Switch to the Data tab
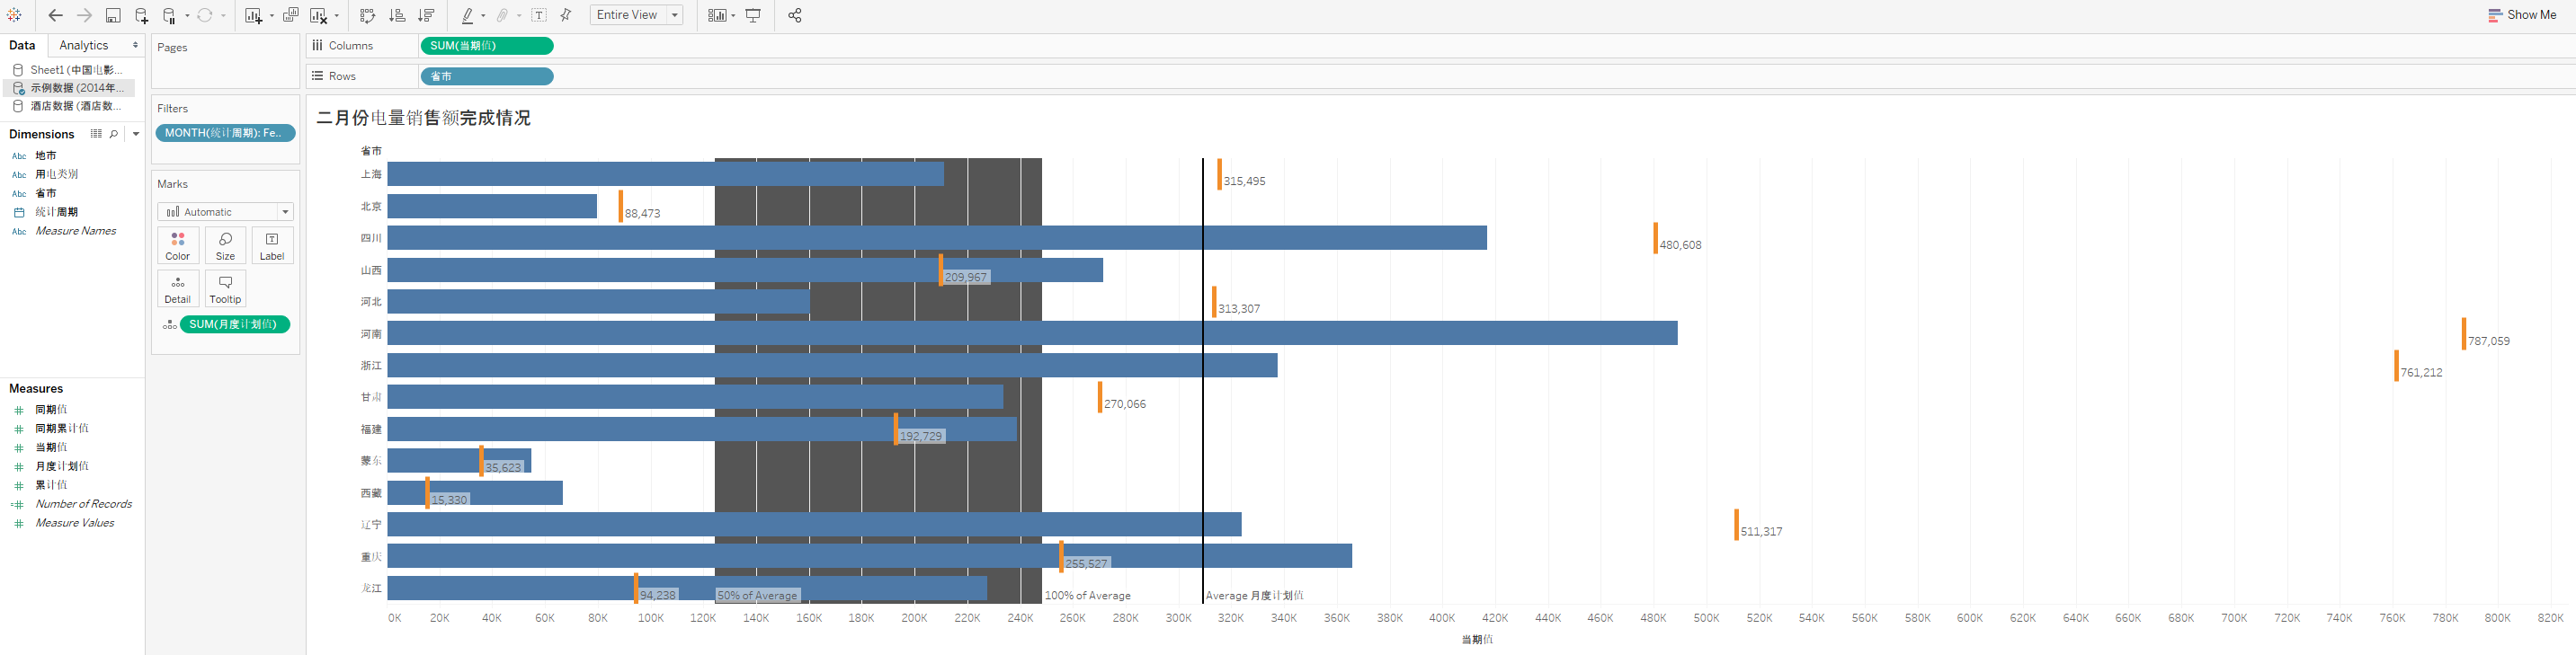The image size is (2576, 655). pyautogui.click(x=22, y=45)
